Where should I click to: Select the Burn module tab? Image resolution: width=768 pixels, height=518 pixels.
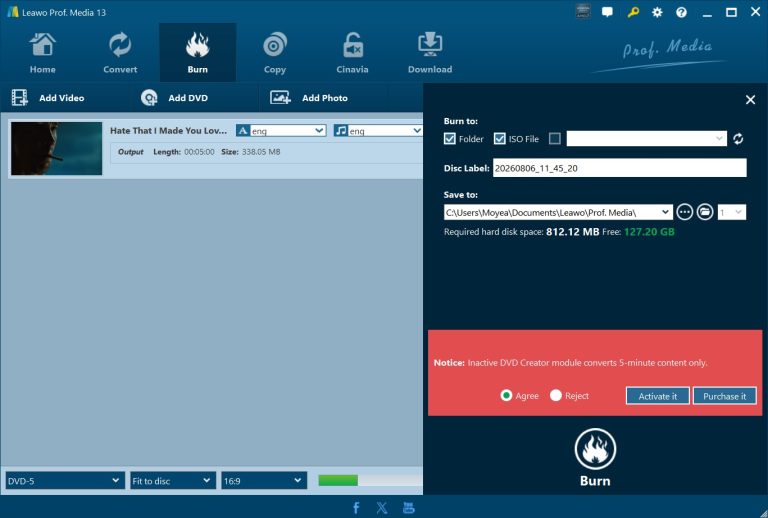point(197,53)
